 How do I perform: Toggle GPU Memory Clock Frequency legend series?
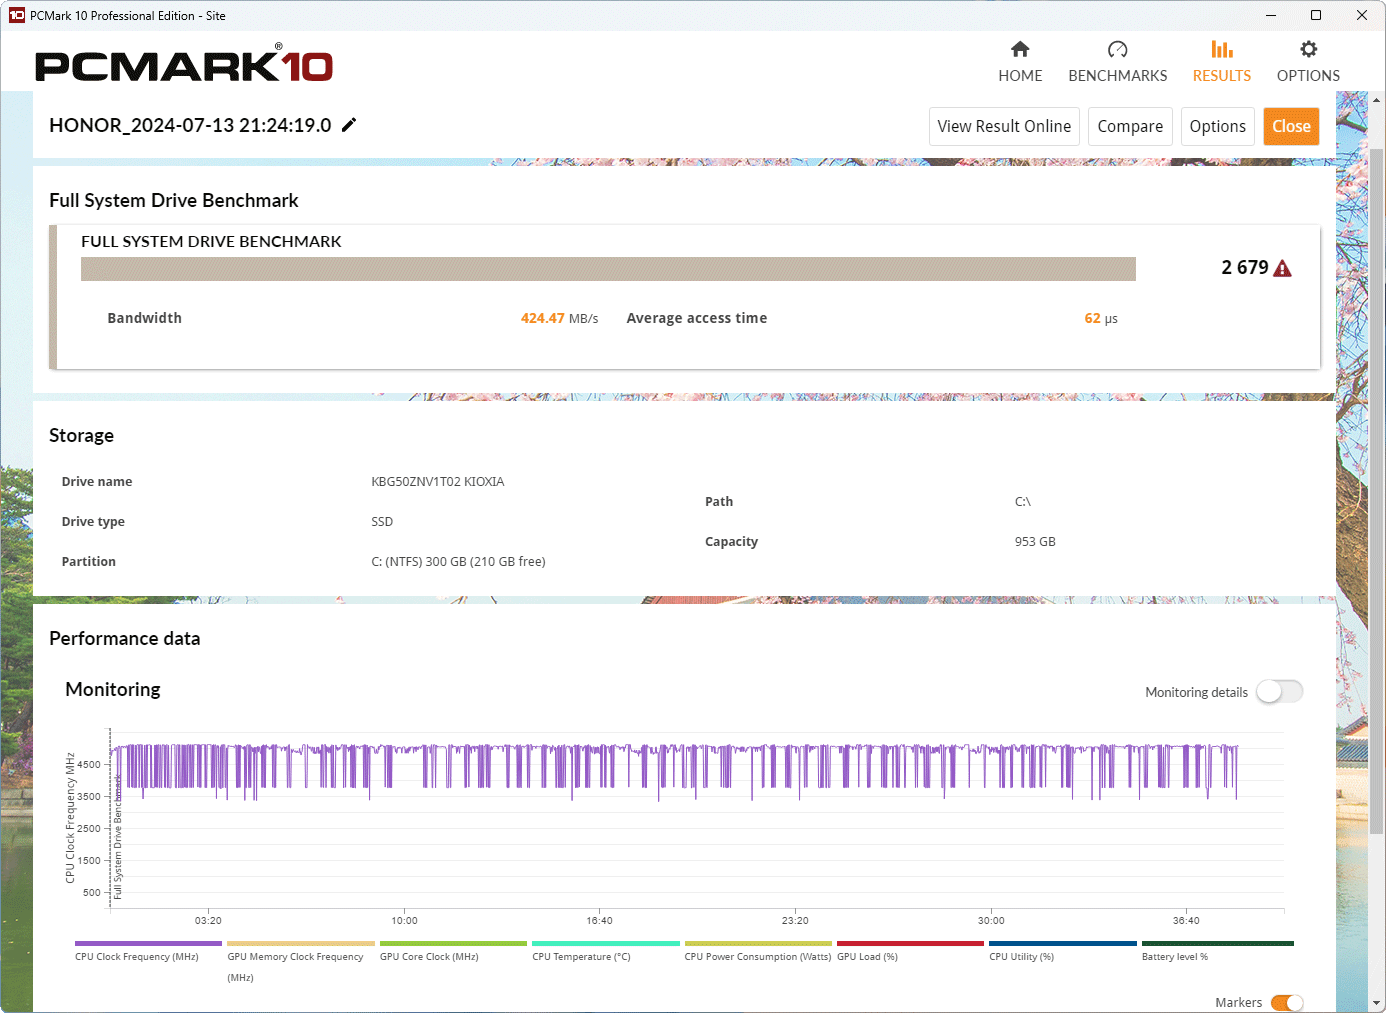point(300,961)
